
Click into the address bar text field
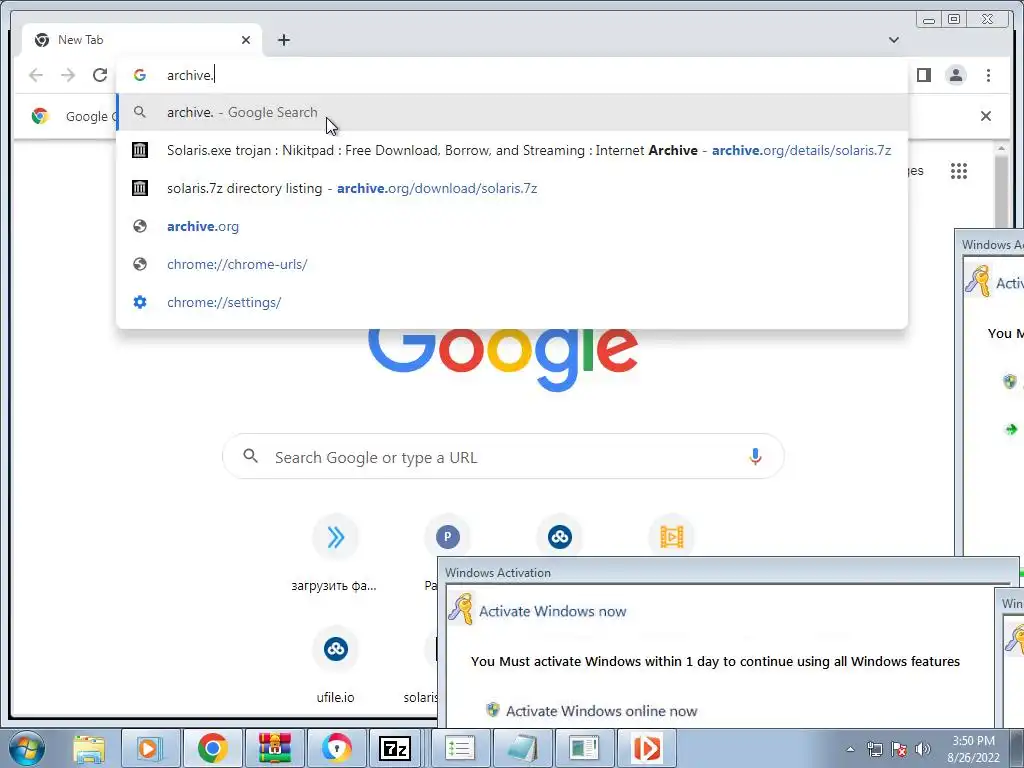512,75
